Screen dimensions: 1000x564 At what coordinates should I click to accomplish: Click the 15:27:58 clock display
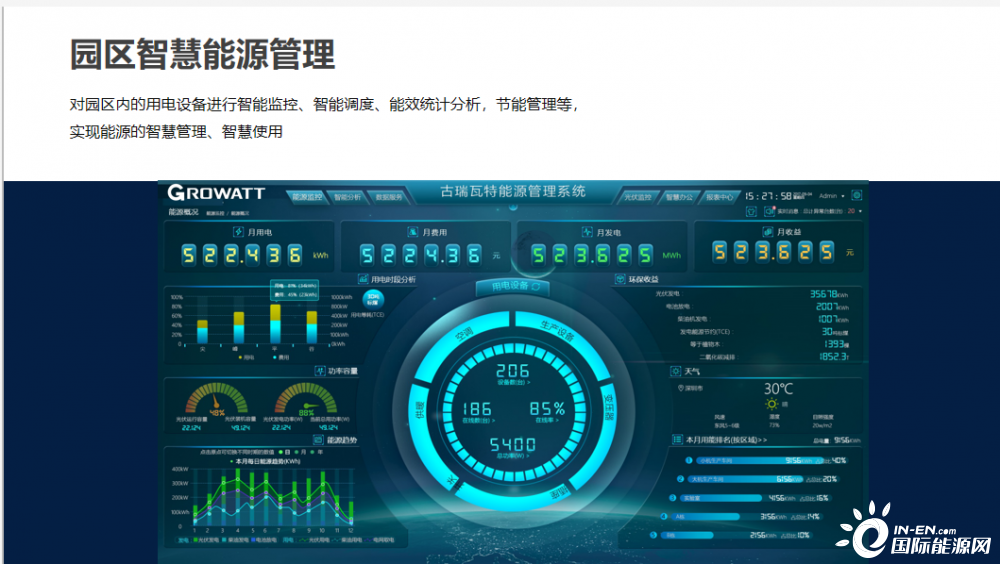coord(768,196)
